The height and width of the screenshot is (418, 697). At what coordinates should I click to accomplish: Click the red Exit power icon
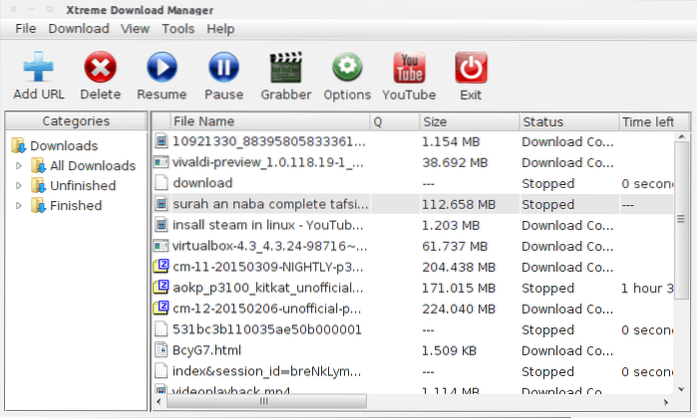[470, 68]
